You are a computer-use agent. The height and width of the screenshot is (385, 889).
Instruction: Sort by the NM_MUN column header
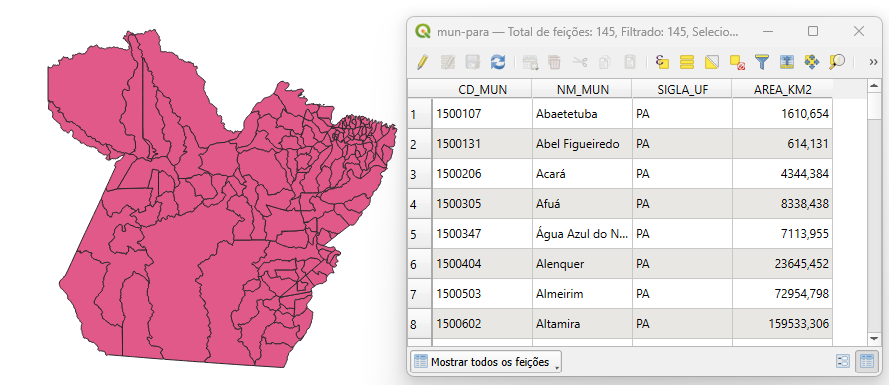coord(582,89)
